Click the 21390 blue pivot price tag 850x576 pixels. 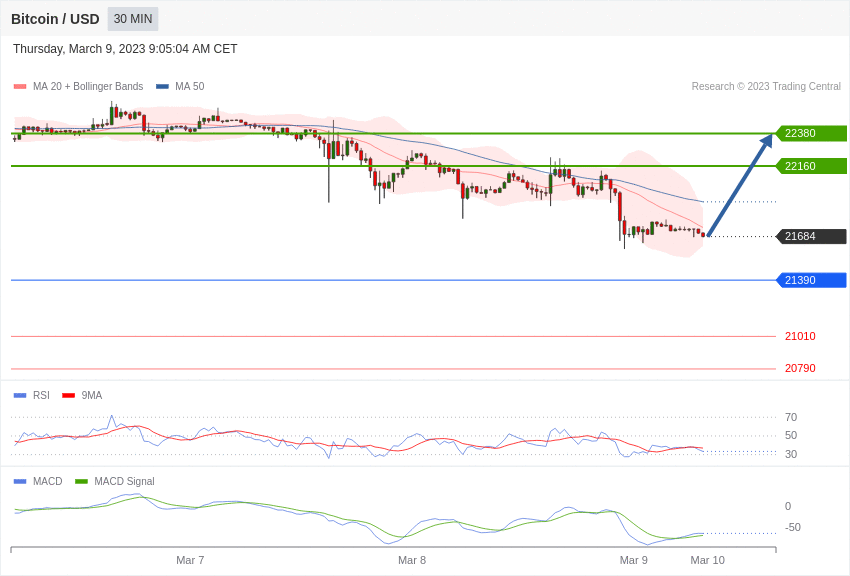pyautogui.click(x=812, y=280)
